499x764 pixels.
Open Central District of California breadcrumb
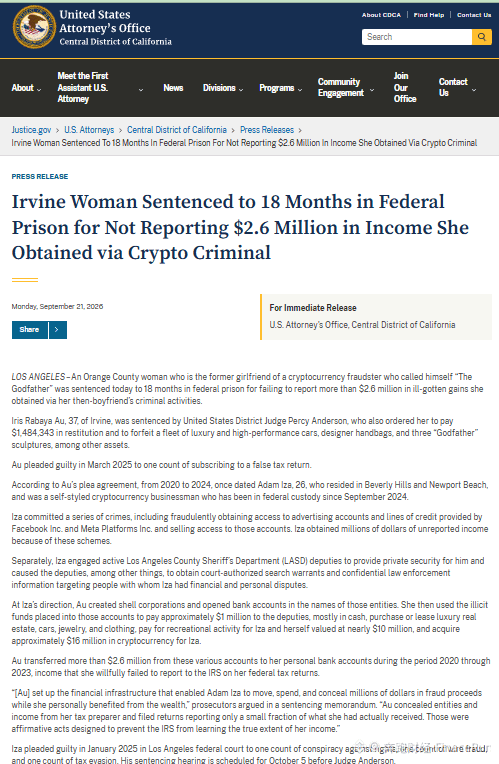tap(177, 130)
